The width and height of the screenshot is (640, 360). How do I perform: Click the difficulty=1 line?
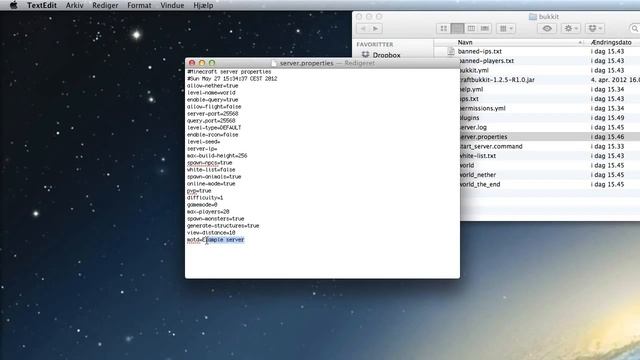tap(205, 198)
